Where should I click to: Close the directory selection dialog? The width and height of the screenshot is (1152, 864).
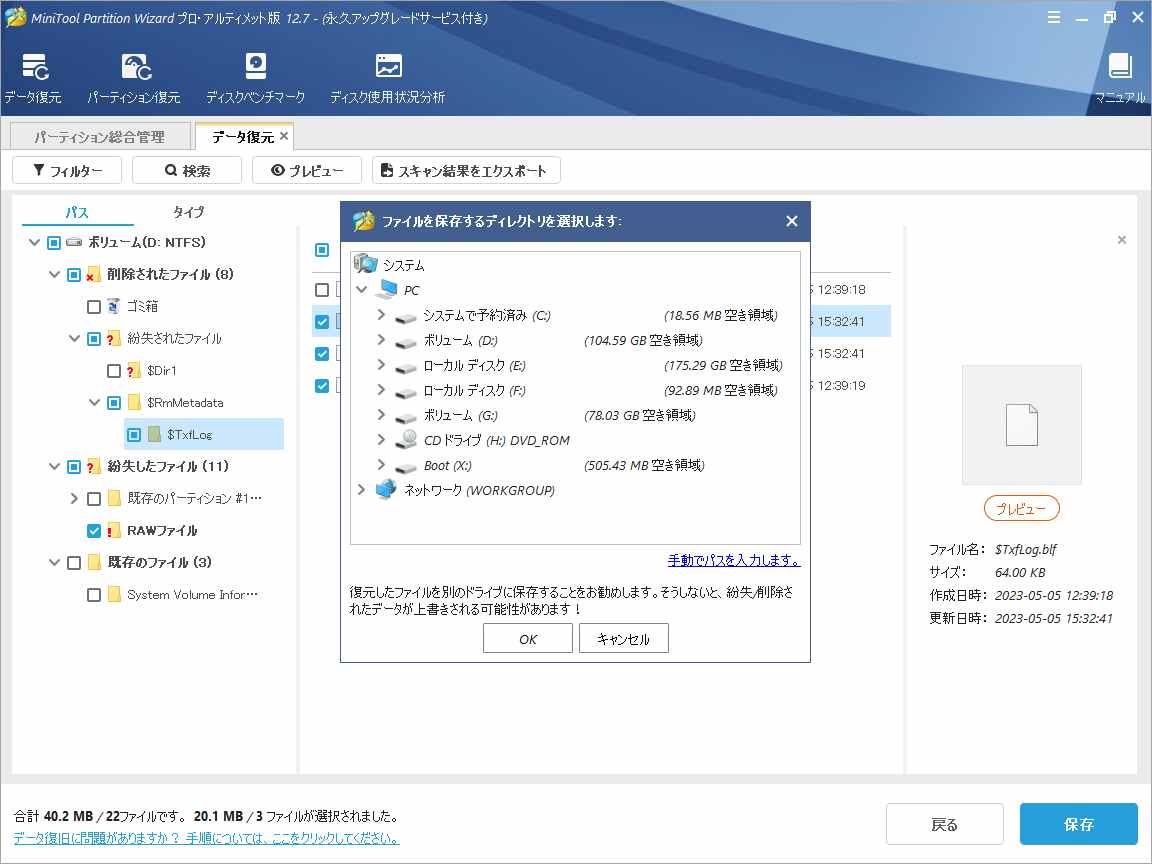pyautogui.click(x=791, y=221)
